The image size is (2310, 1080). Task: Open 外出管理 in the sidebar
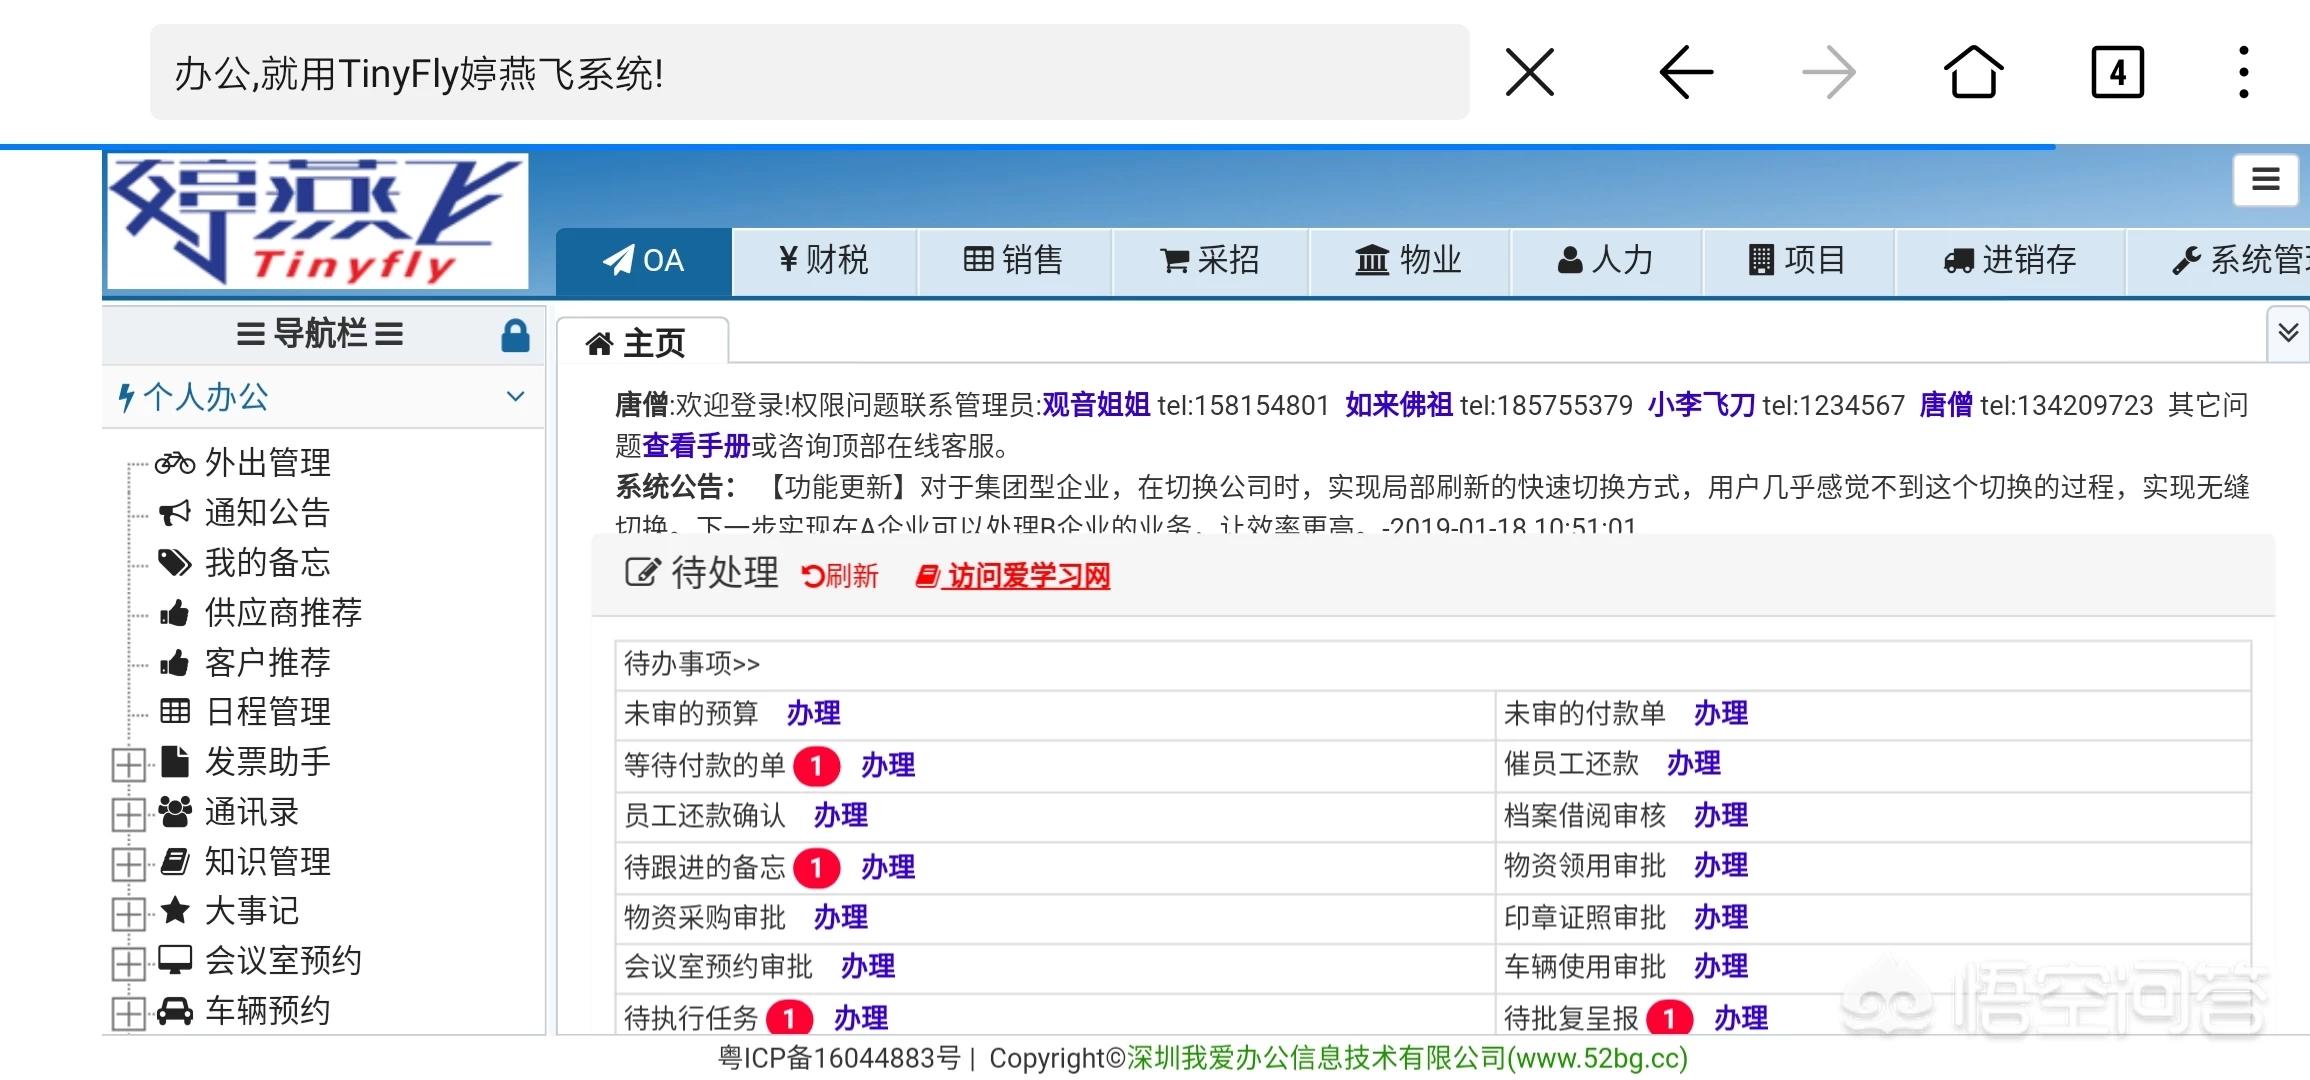pos(267,463)
